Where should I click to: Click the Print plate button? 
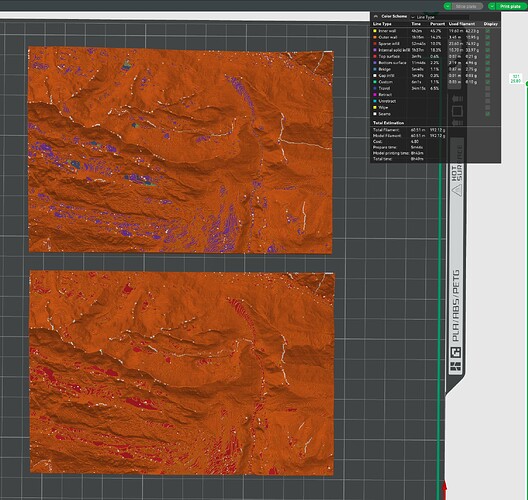click(510, 6)
